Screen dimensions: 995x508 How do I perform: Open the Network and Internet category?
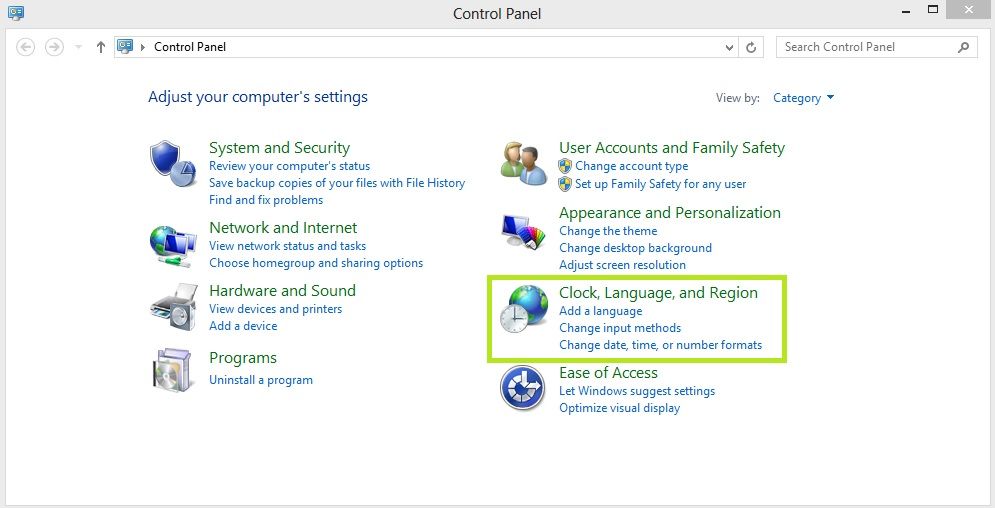(283, 228)
